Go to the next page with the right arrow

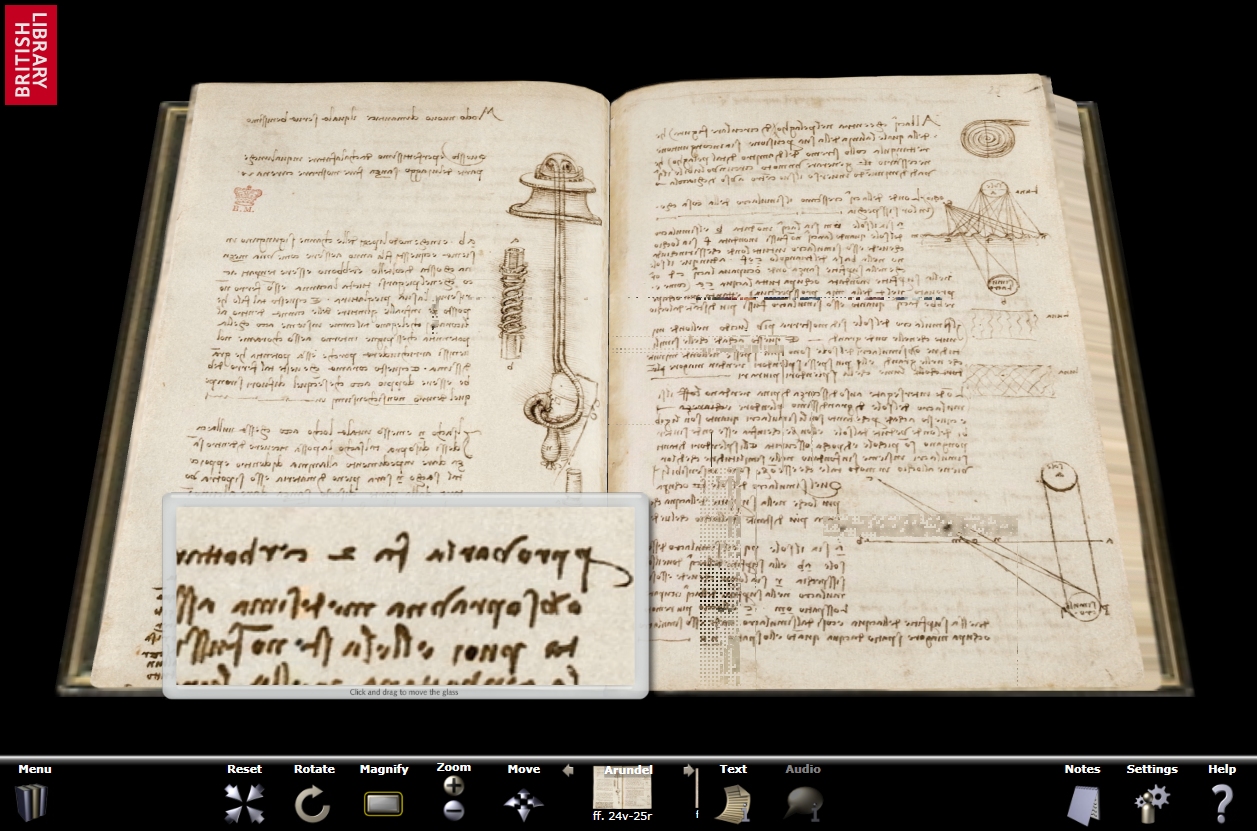688,770
